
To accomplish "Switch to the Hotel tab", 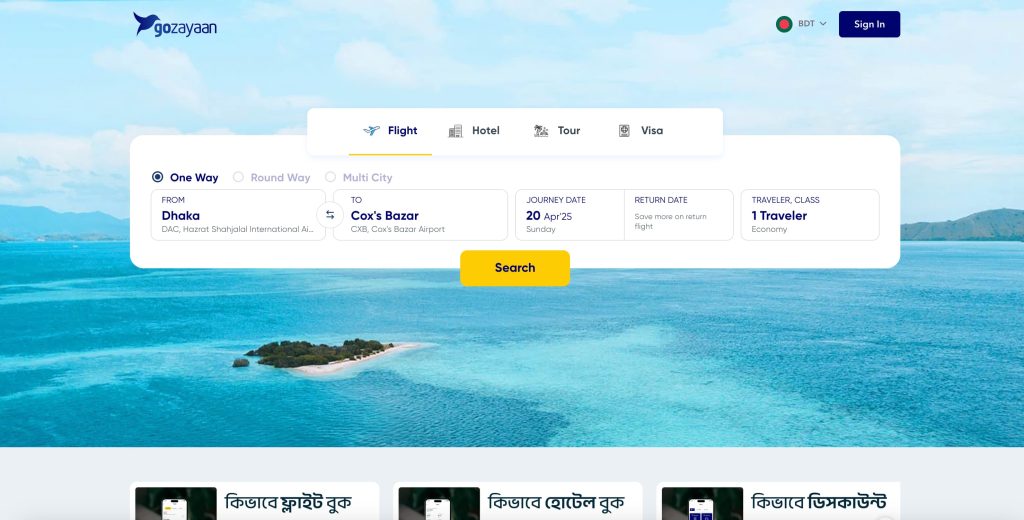I will point(474,131).
